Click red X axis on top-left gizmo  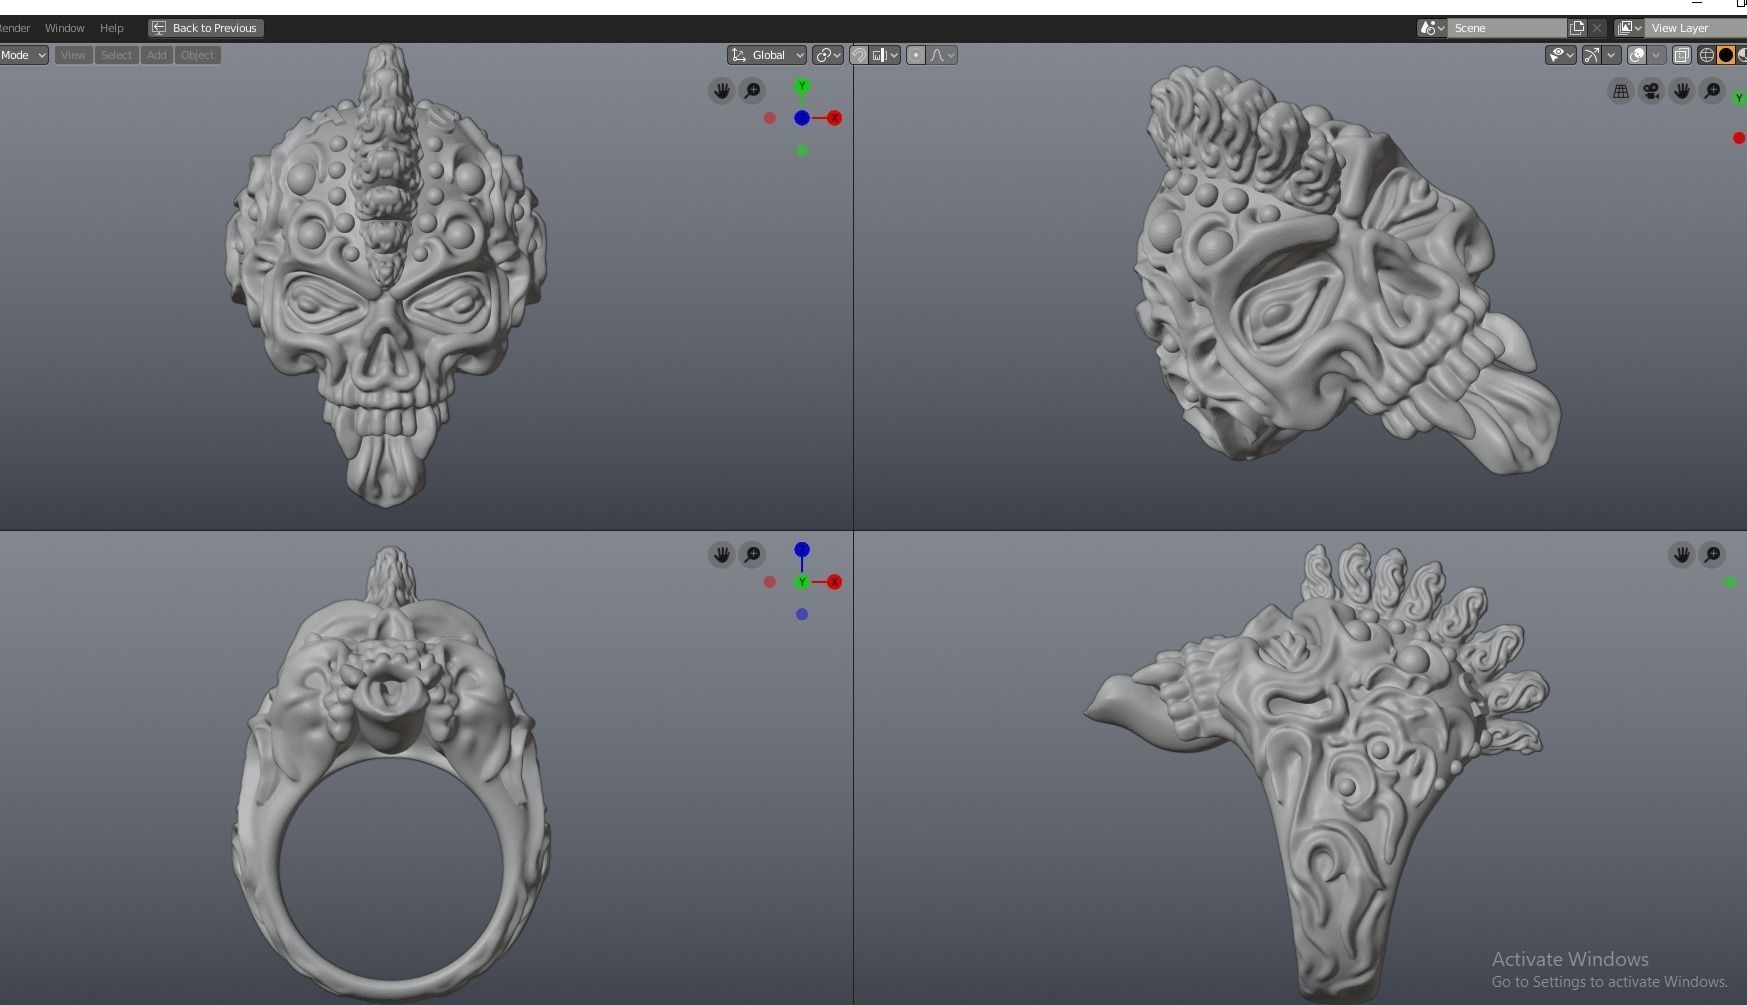click(x=834, y=118)
